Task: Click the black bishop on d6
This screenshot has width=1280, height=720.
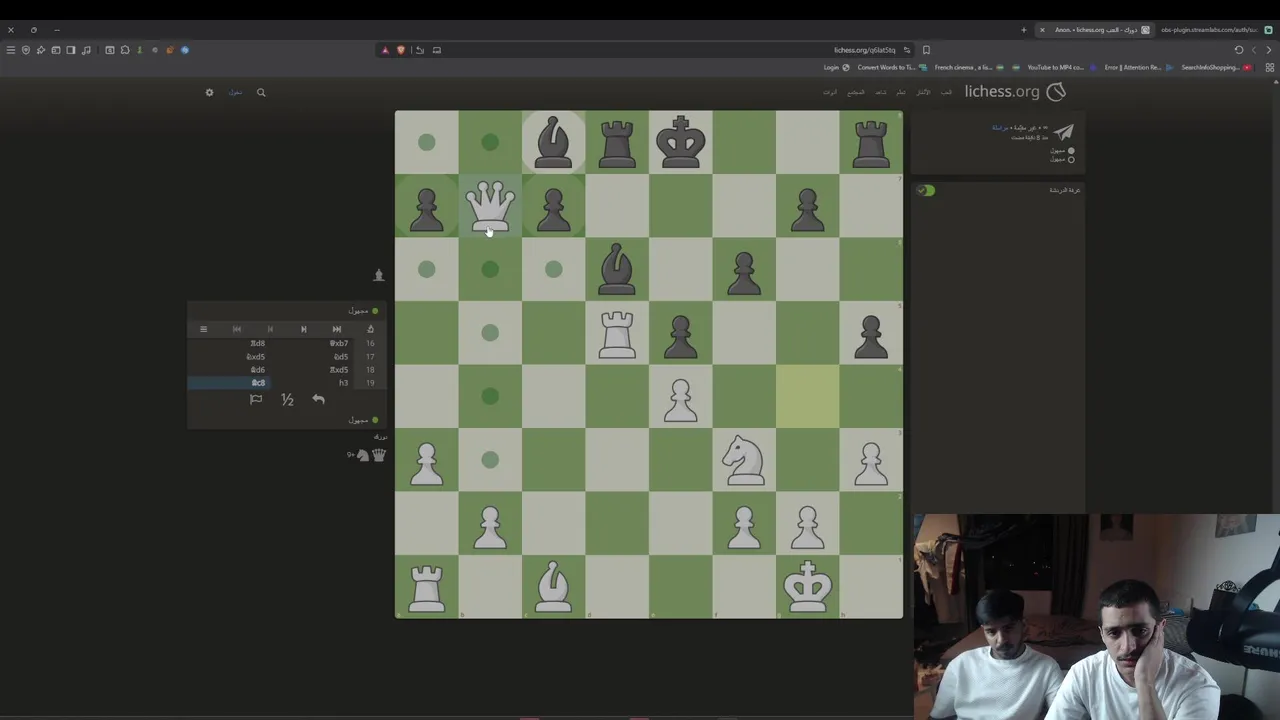Action: point(617,269)
